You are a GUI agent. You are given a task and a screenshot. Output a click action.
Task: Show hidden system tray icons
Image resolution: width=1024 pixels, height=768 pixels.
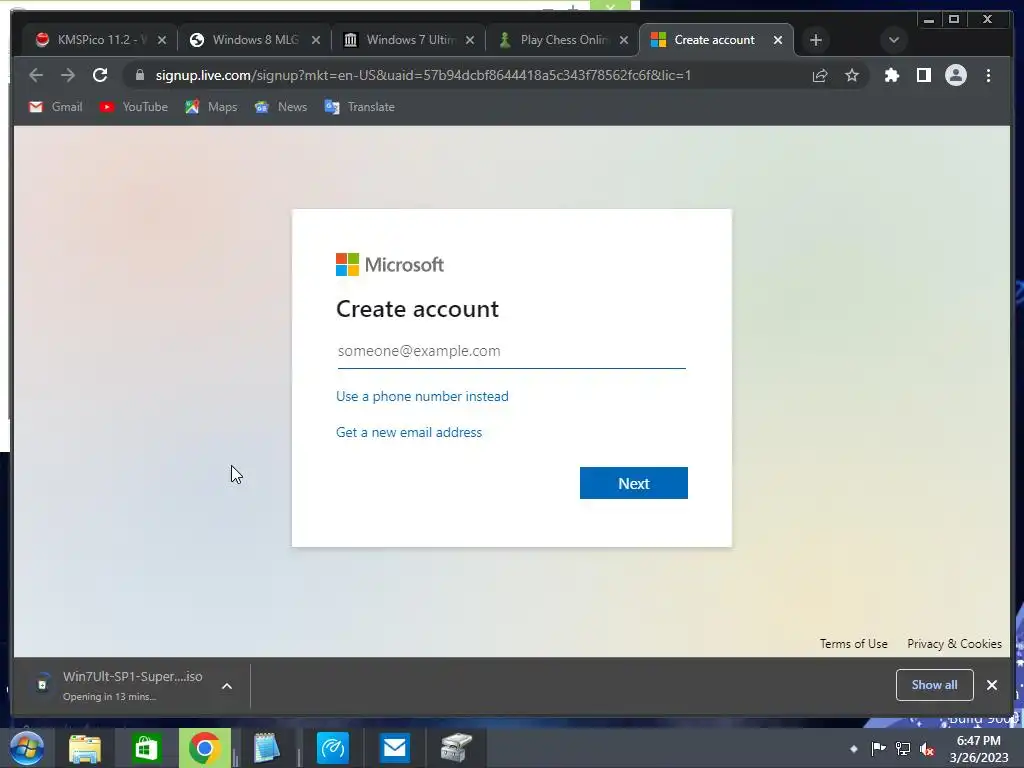pyautogui.click(x=853, y=749)
